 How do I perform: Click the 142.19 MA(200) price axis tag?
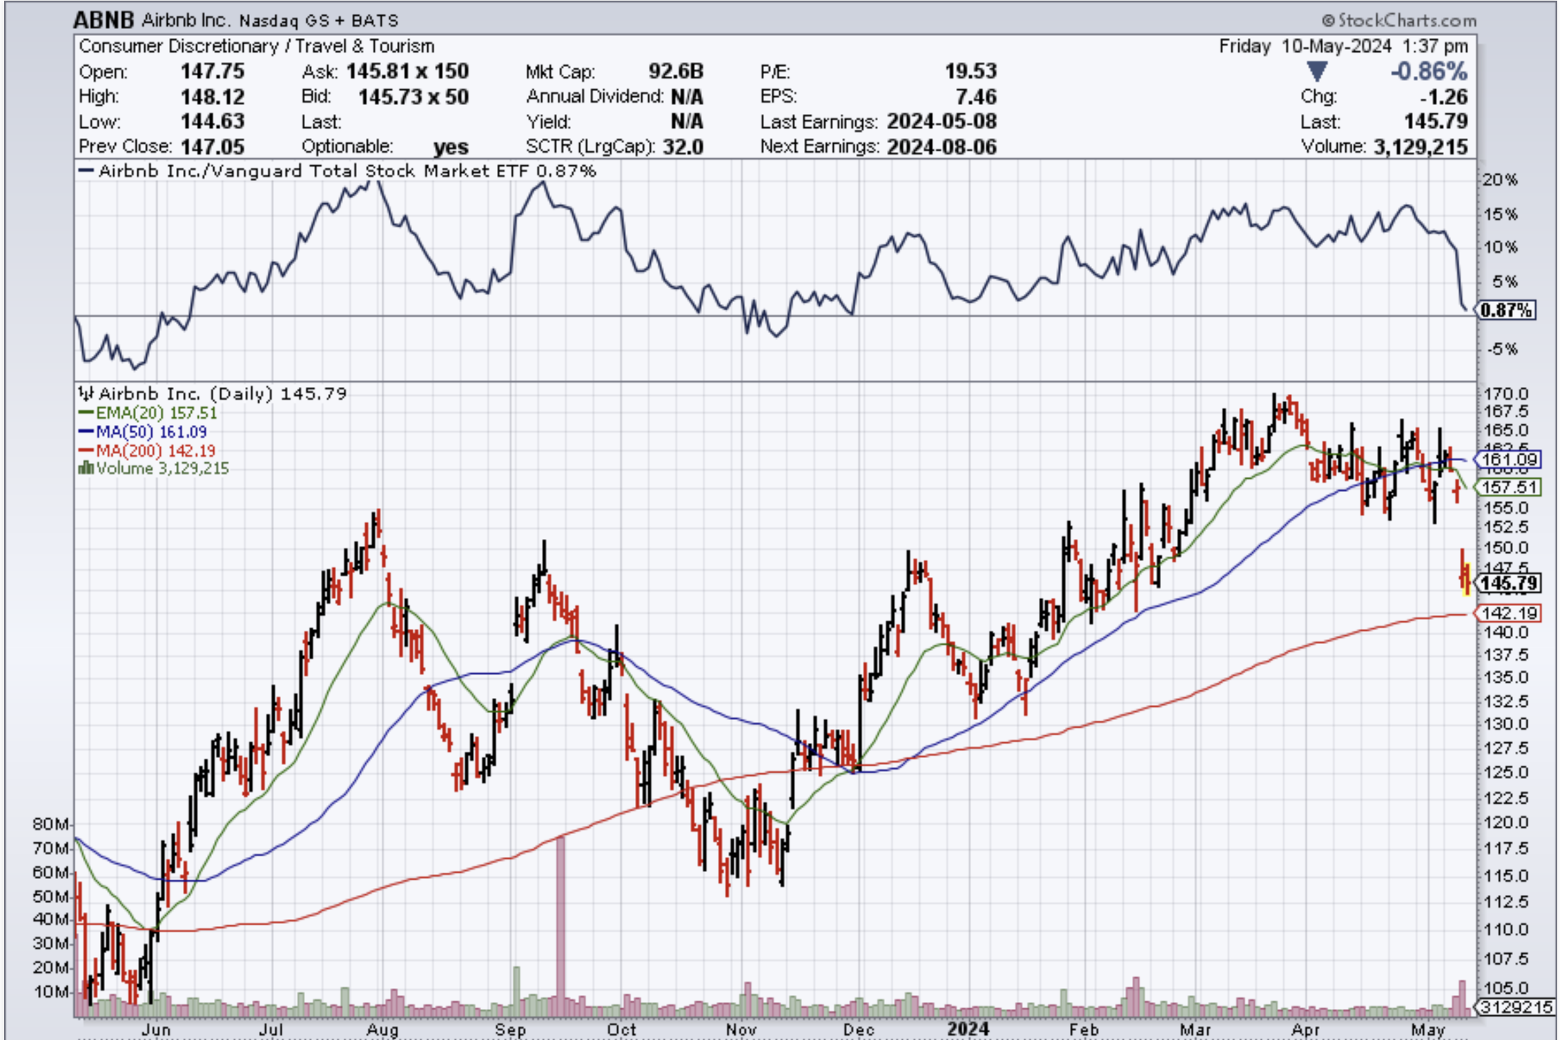tap(1509, 613)
